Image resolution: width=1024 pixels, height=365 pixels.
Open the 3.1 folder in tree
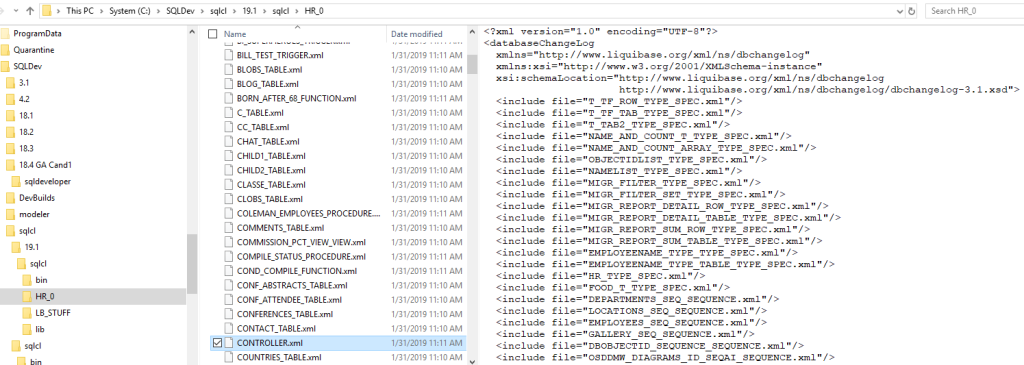[x=24, y=83]
